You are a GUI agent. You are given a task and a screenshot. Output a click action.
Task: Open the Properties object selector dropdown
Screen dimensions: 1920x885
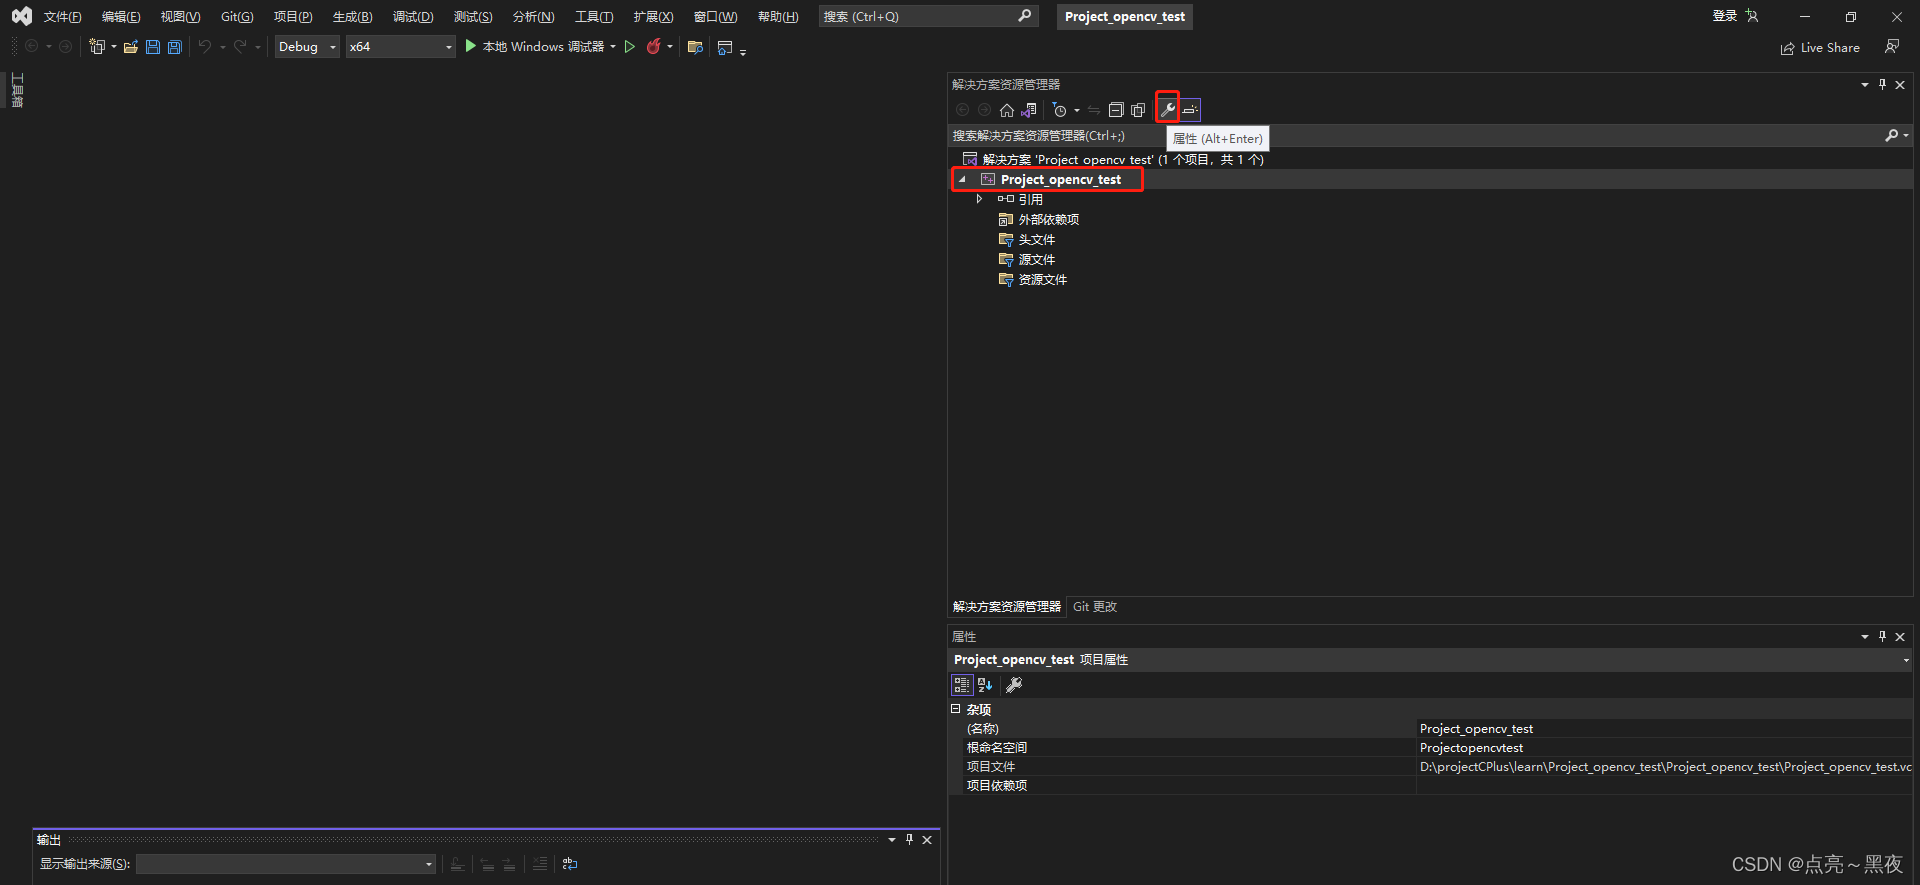coord(1906,660)
